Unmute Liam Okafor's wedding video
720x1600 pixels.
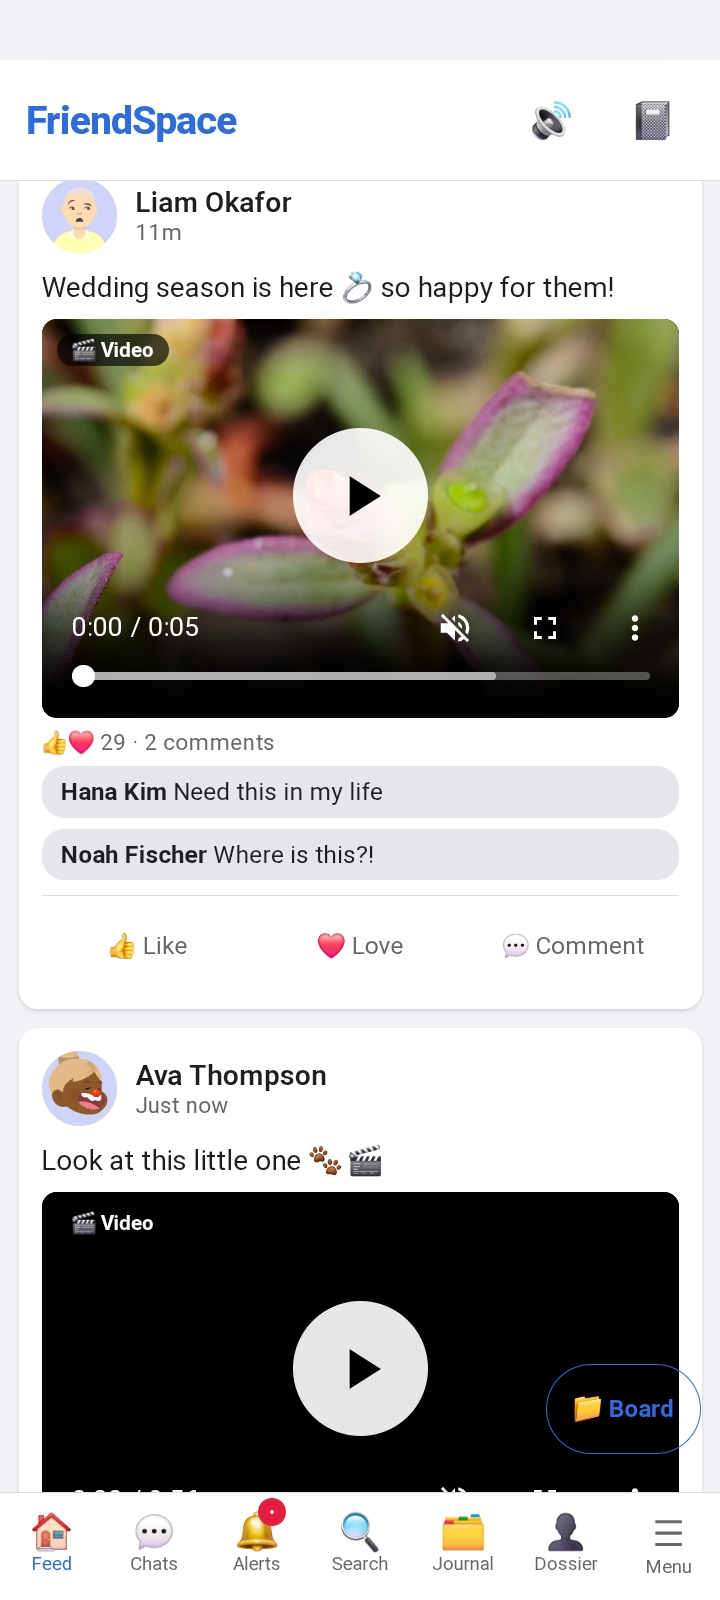(x=455, y=628)
